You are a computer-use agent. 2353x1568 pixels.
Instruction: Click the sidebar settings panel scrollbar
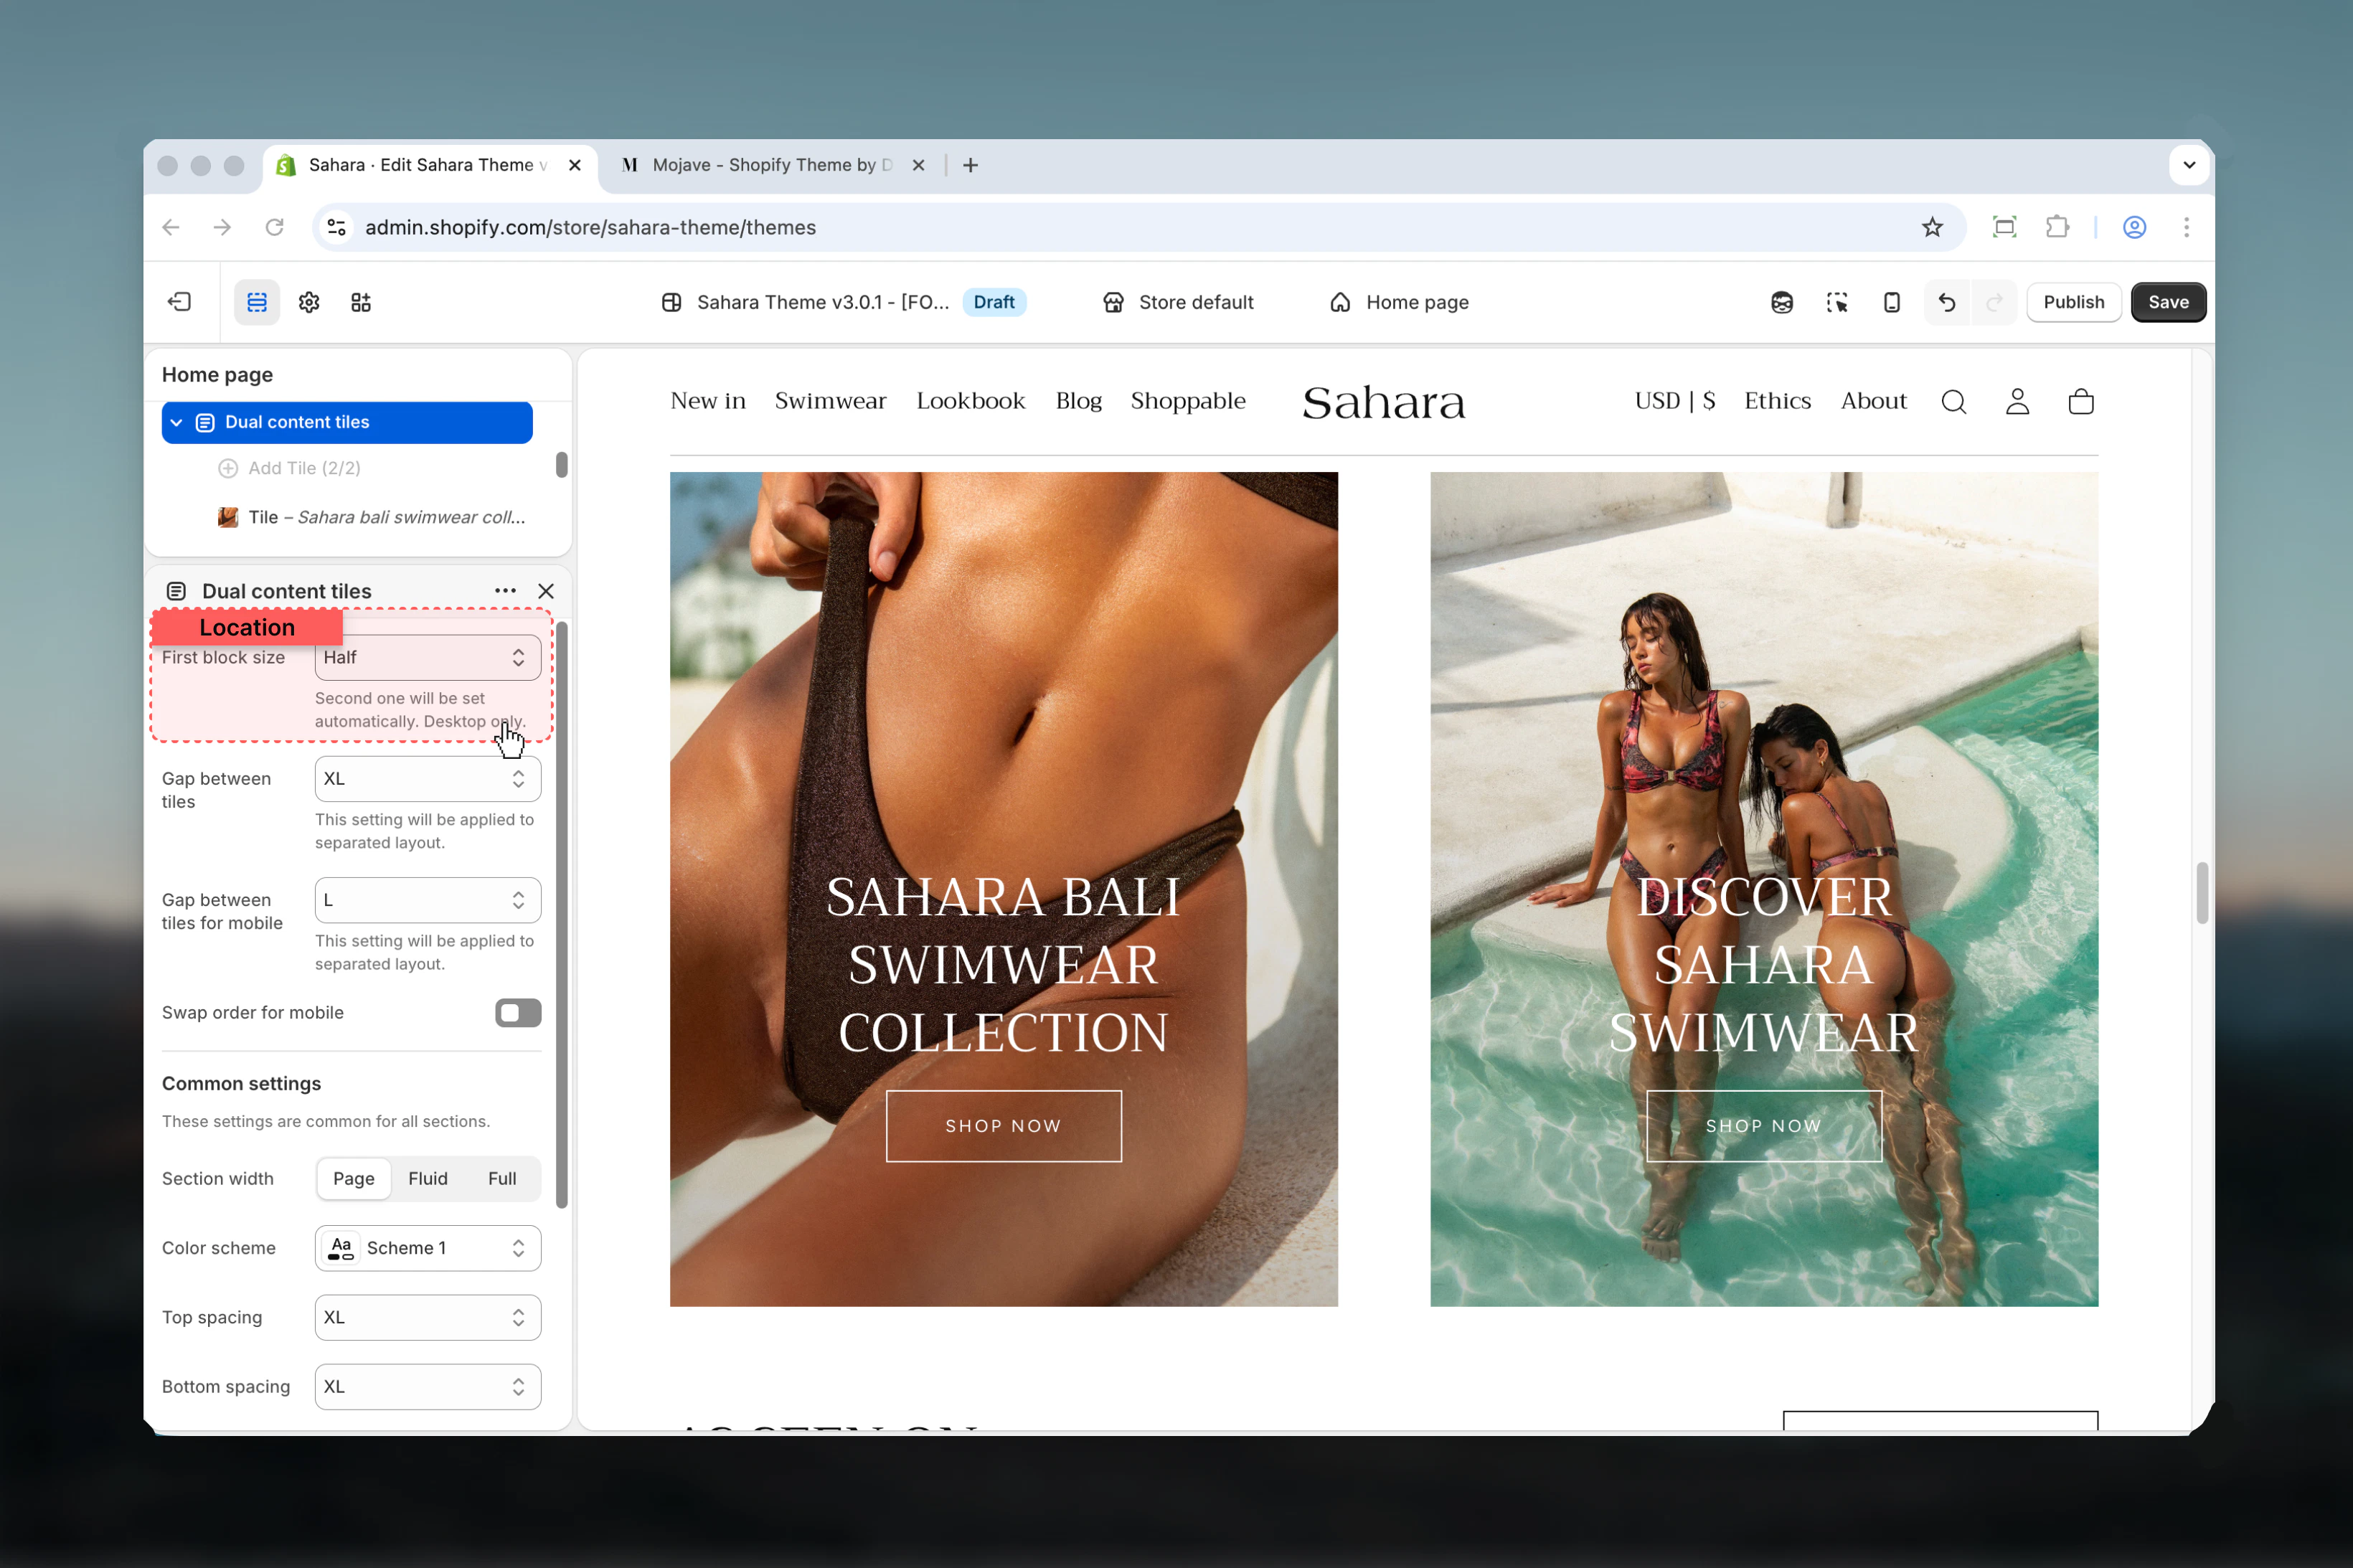(x=562, y=915)
